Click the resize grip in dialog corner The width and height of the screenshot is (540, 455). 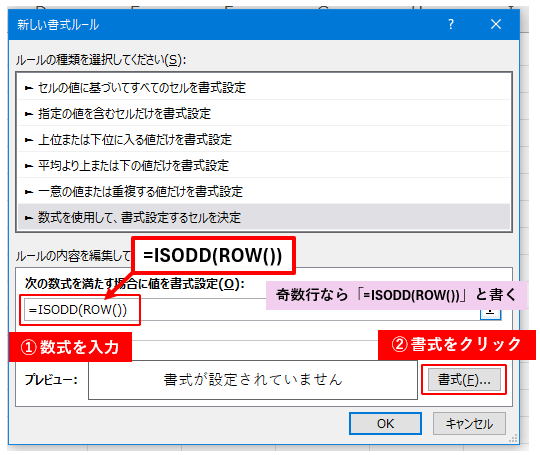(x=513, y=438)
